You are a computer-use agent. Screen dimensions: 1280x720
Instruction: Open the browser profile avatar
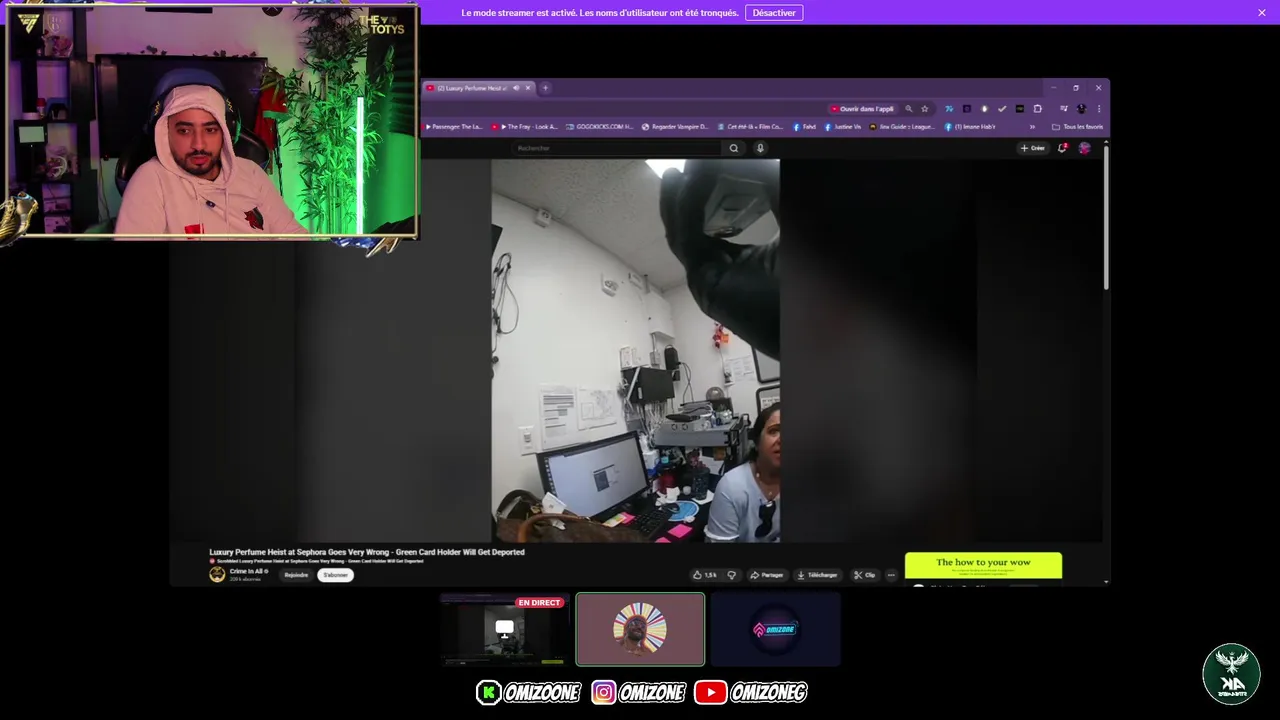coord(1081,109)
